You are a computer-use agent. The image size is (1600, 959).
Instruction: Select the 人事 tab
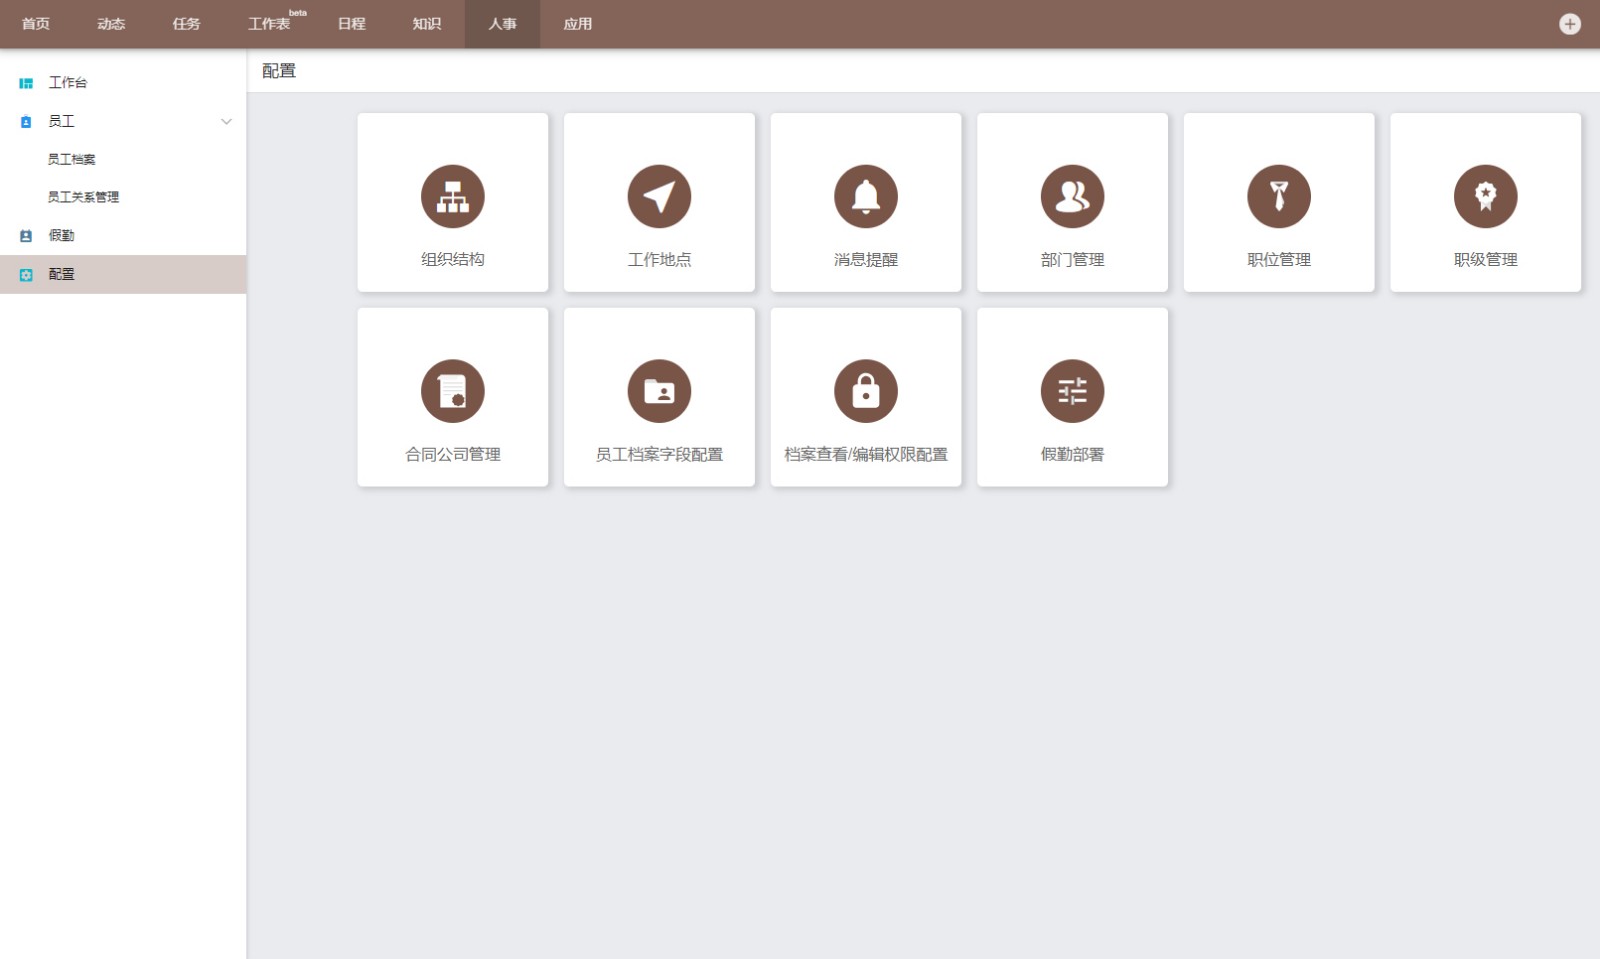(502, 24)
